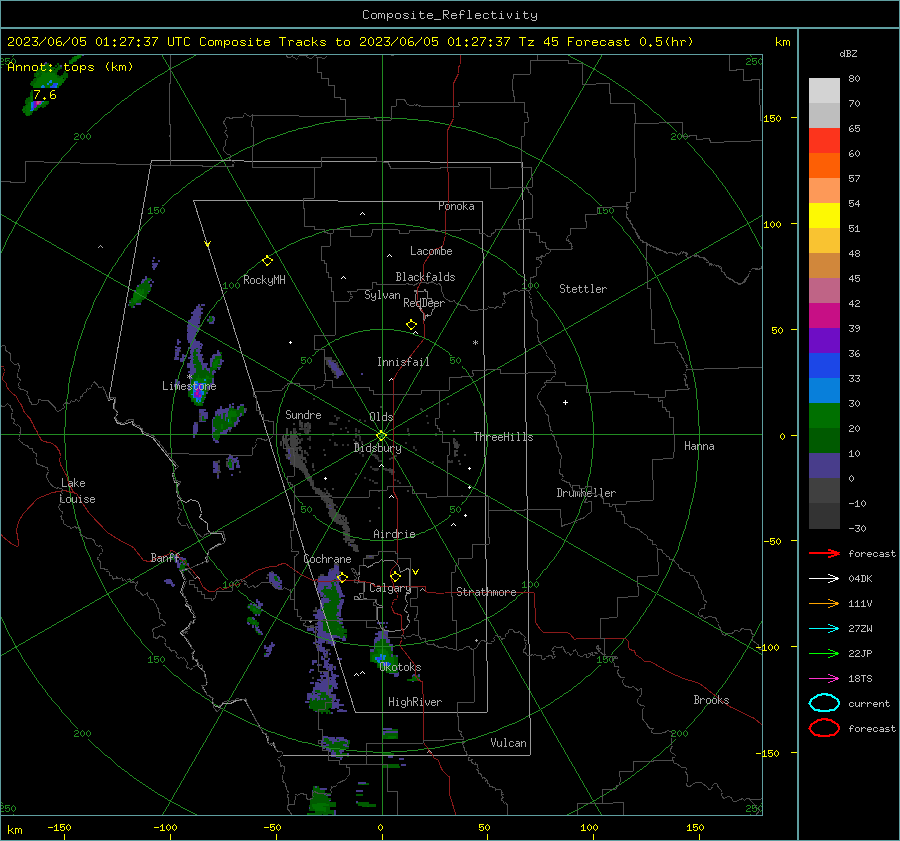
Task: Click the Blackfalds label on map
Action: click(425, 277)
